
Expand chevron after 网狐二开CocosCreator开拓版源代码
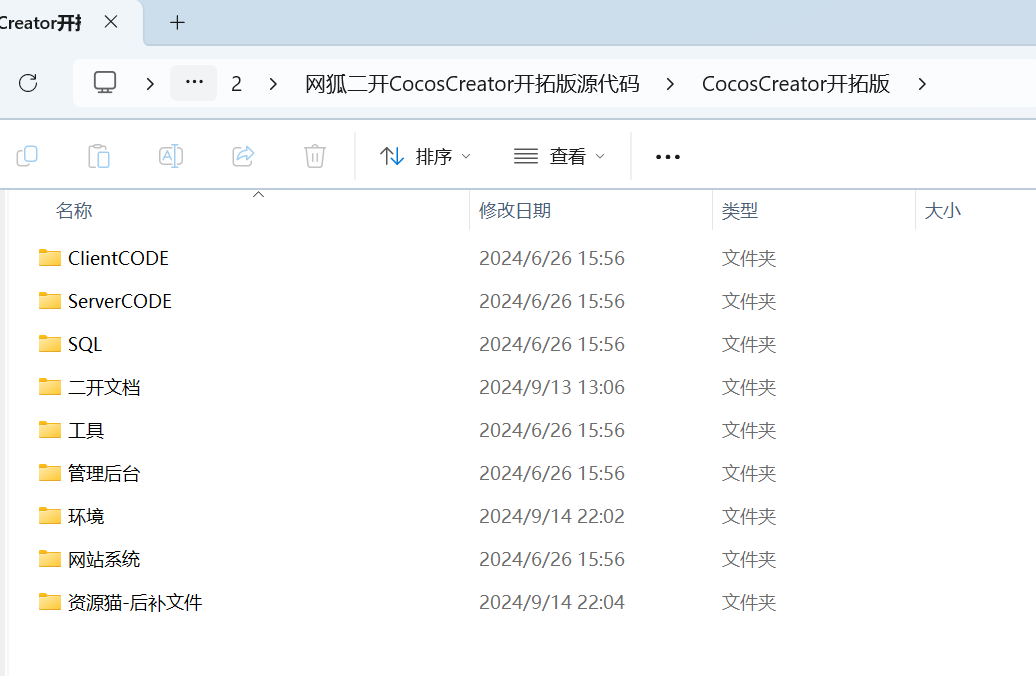pyautogui.click(x=670, y=84)
